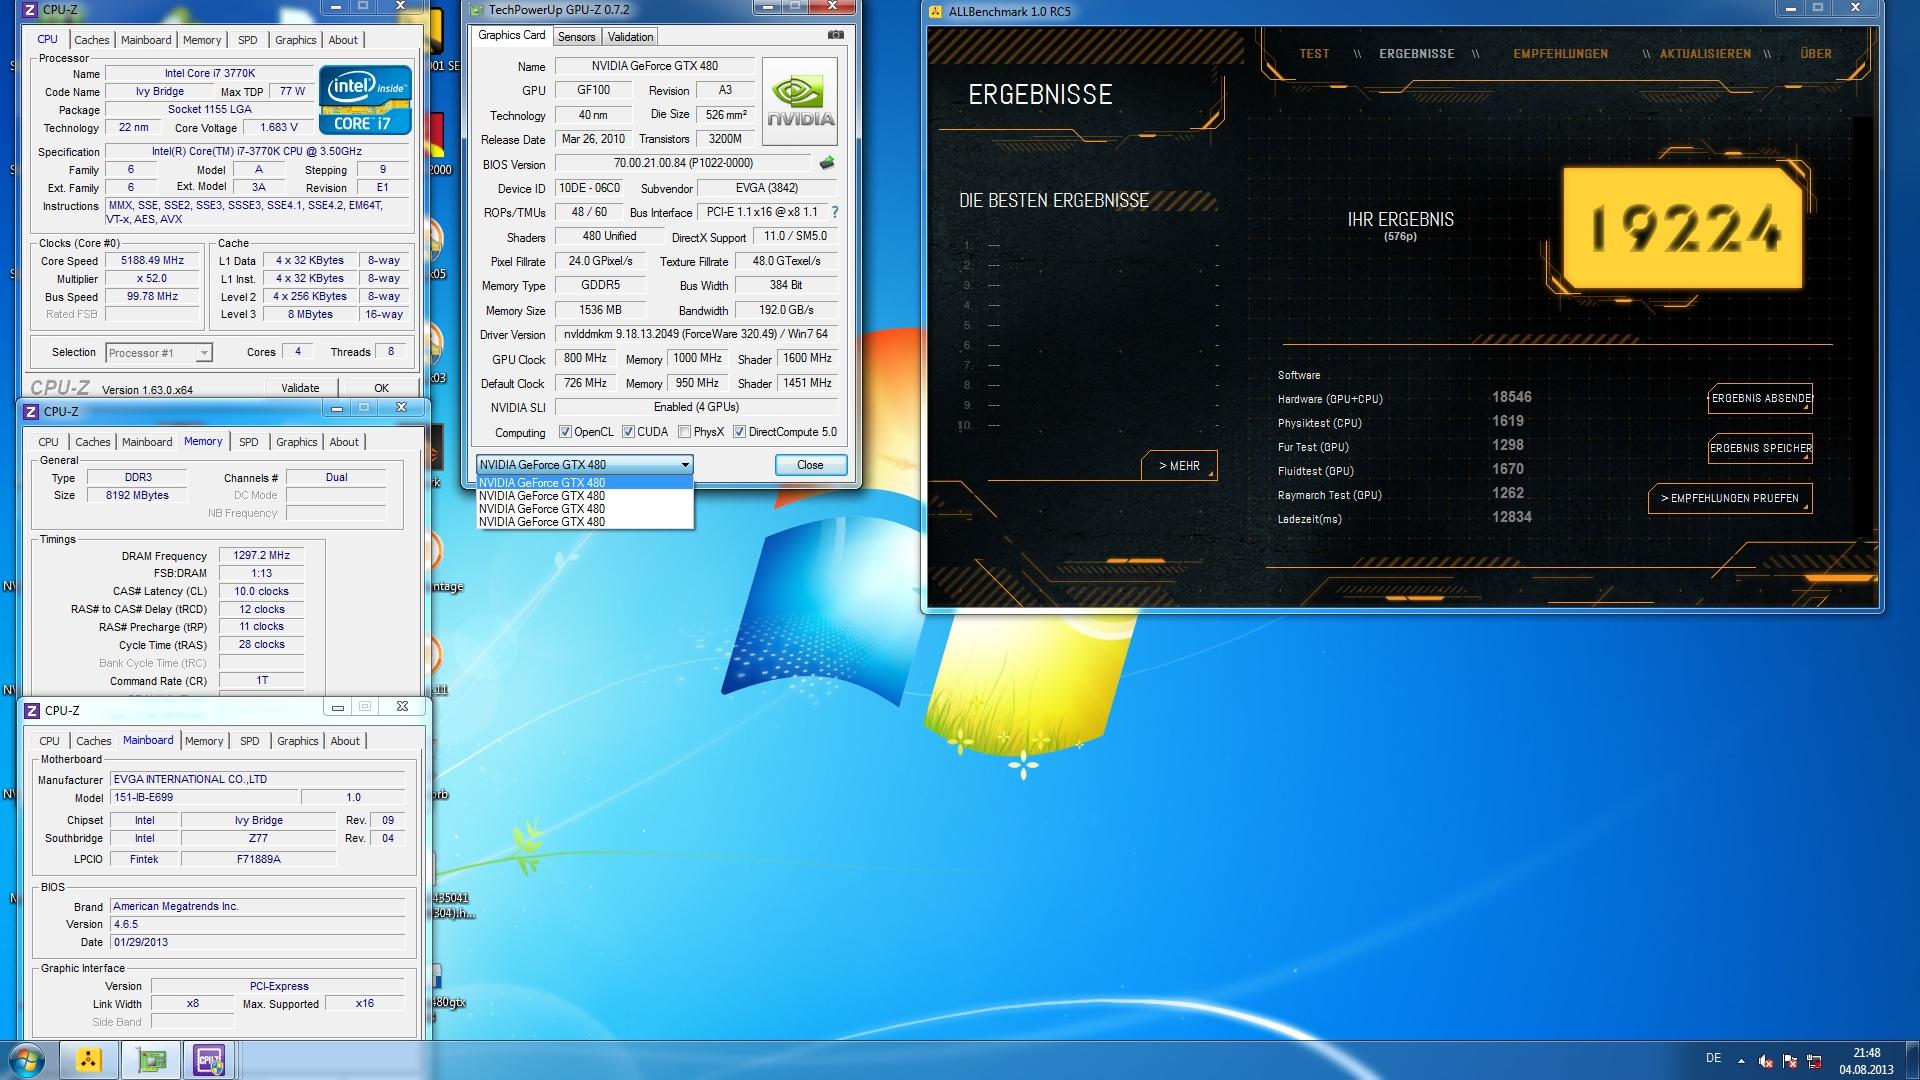1920x1080 pixels.
Task: Click the ERGEBNIS ABSENDEN button
Action: tap(1760, 398)
